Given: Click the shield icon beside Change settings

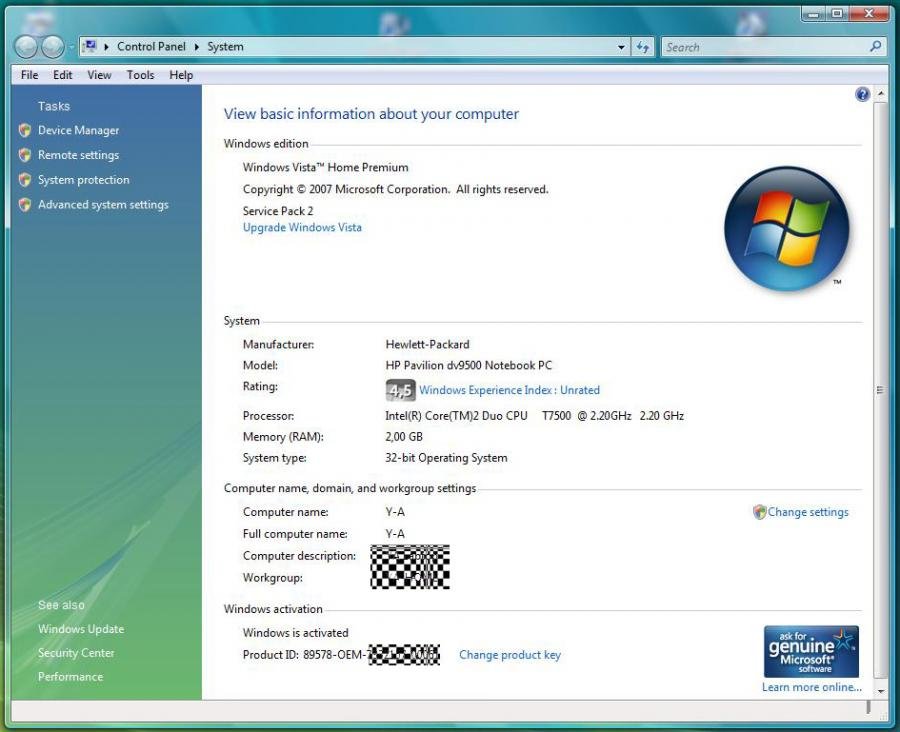Looking at the screenshot, I should pyautogui.click(x=759, y=512).
